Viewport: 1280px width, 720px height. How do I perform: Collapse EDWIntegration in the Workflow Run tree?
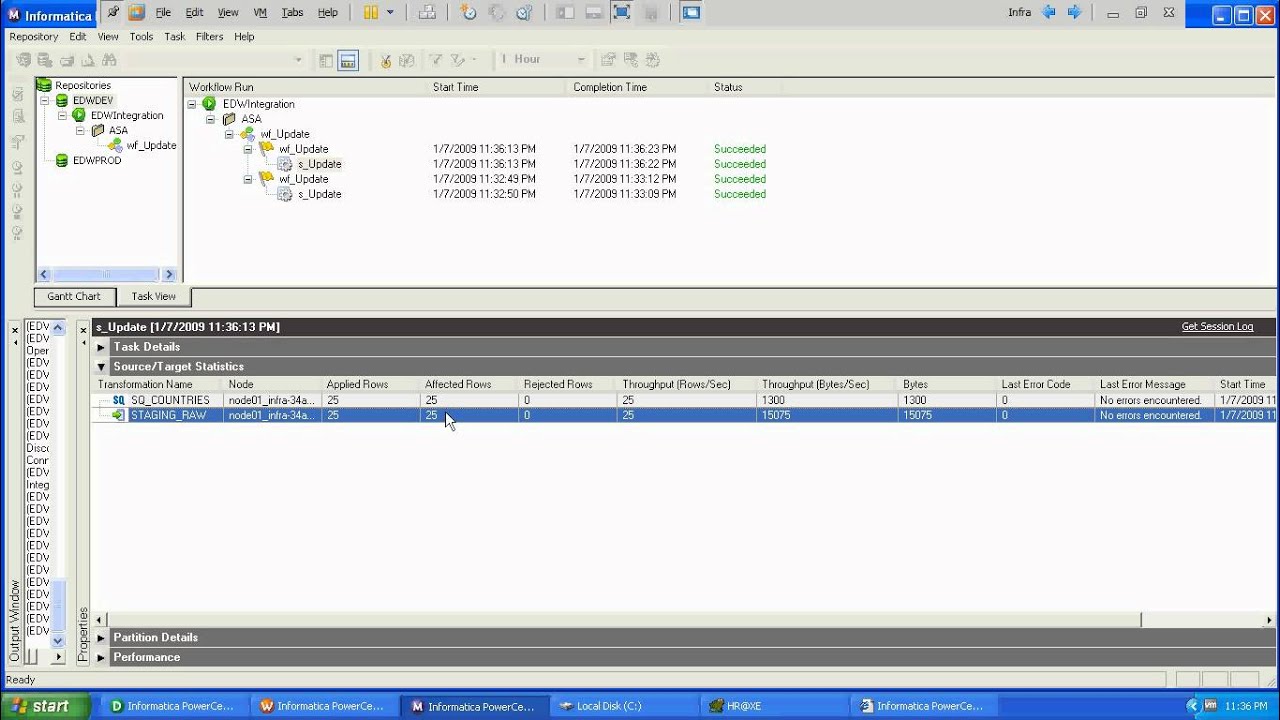[192, 104]
